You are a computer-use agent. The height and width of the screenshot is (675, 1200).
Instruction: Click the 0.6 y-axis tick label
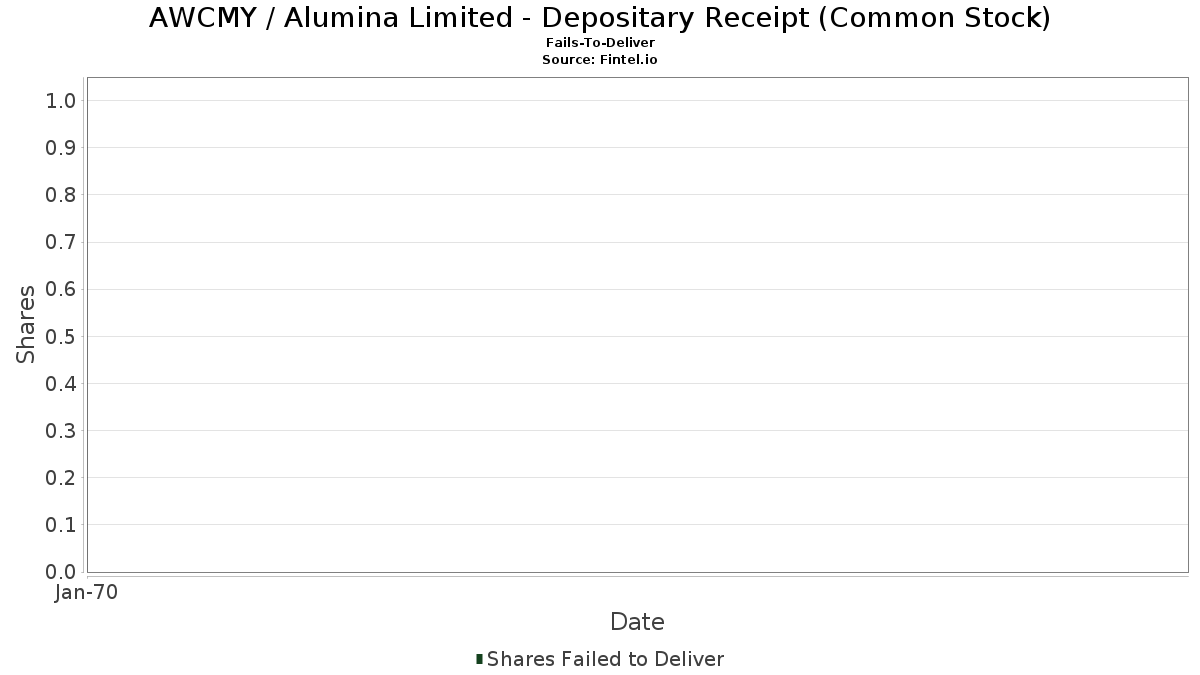click(x=61, y=289)
